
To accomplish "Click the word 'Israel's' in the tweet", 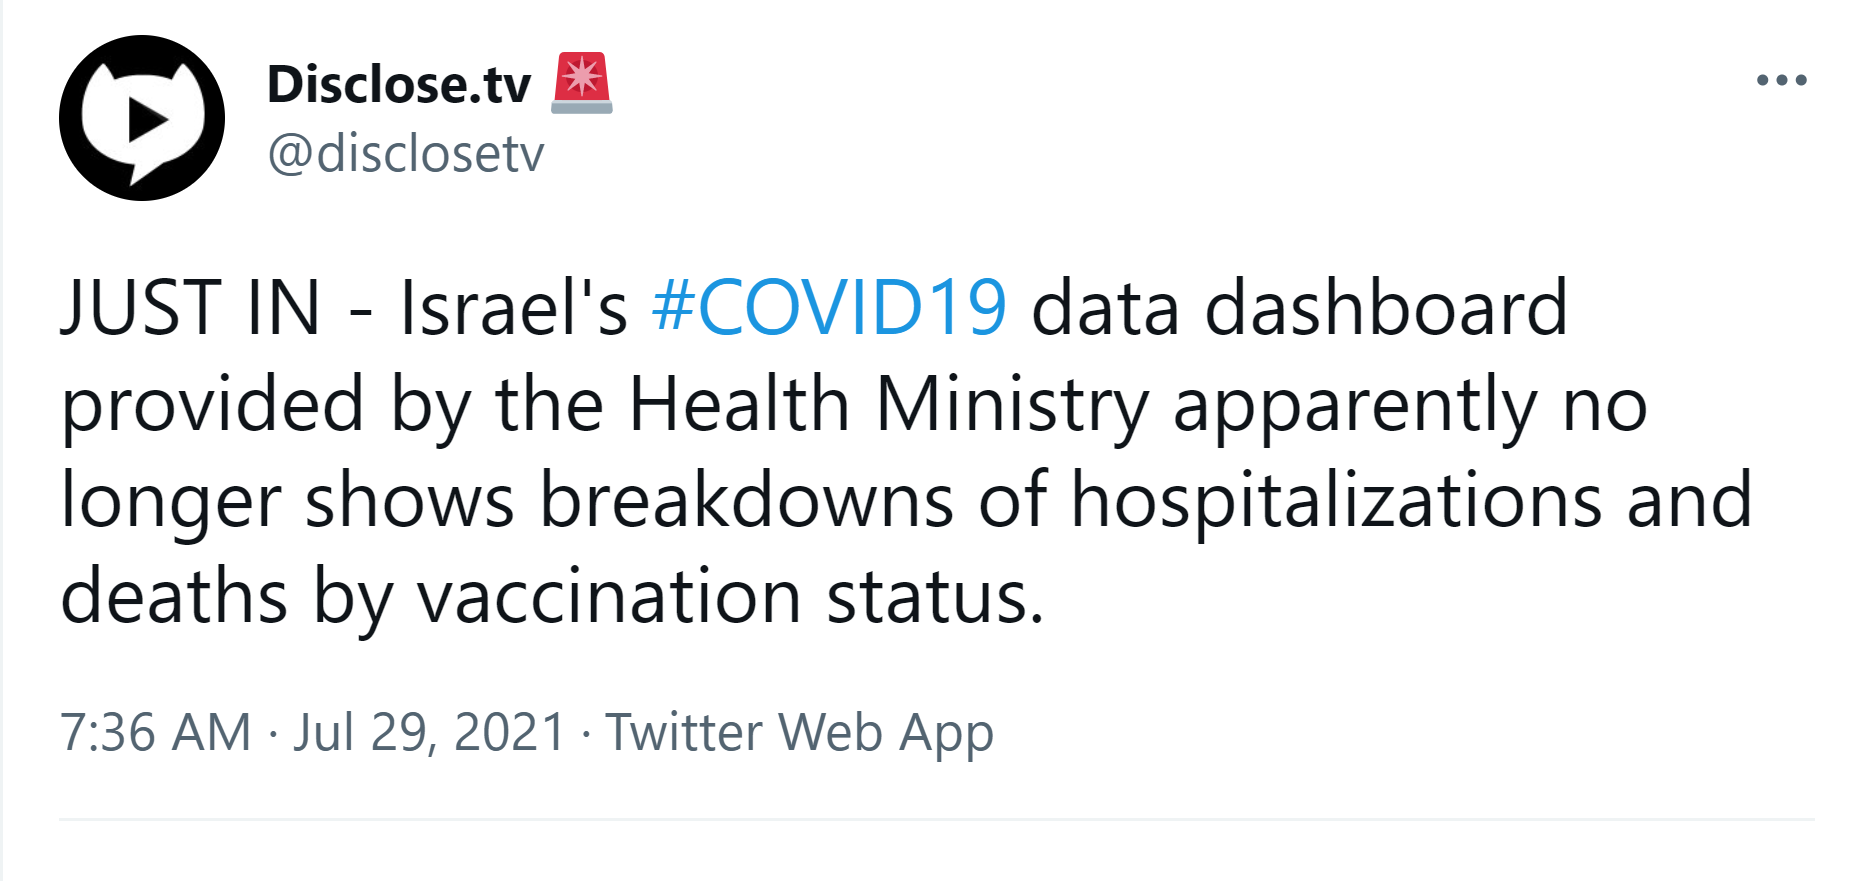I will coord(513,307).
